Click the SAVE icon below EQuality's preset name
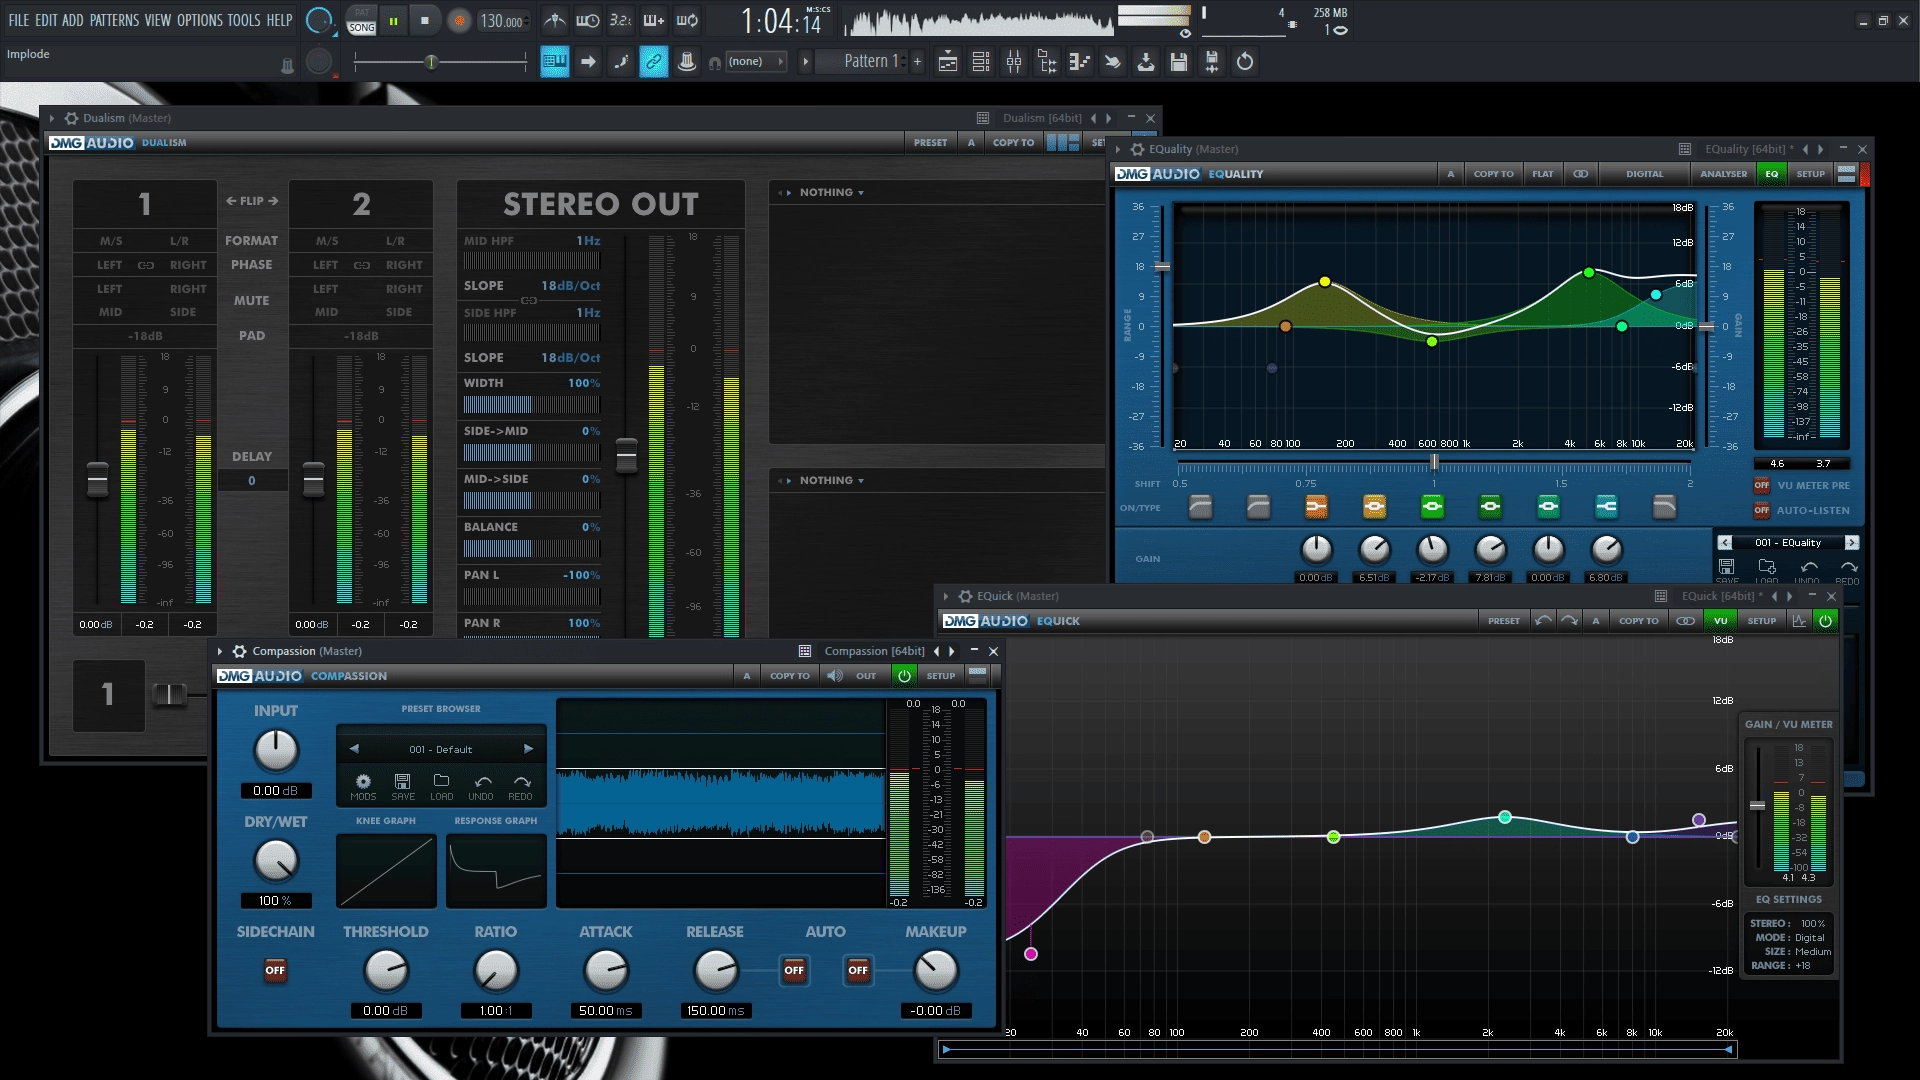 (1727, 567)
